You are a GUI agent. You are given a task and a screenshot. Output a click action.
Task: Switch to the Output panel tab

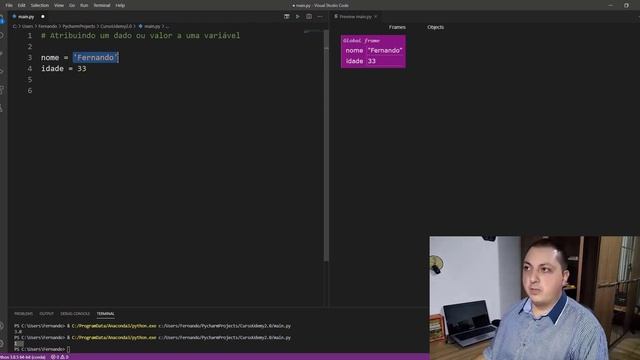47,313
